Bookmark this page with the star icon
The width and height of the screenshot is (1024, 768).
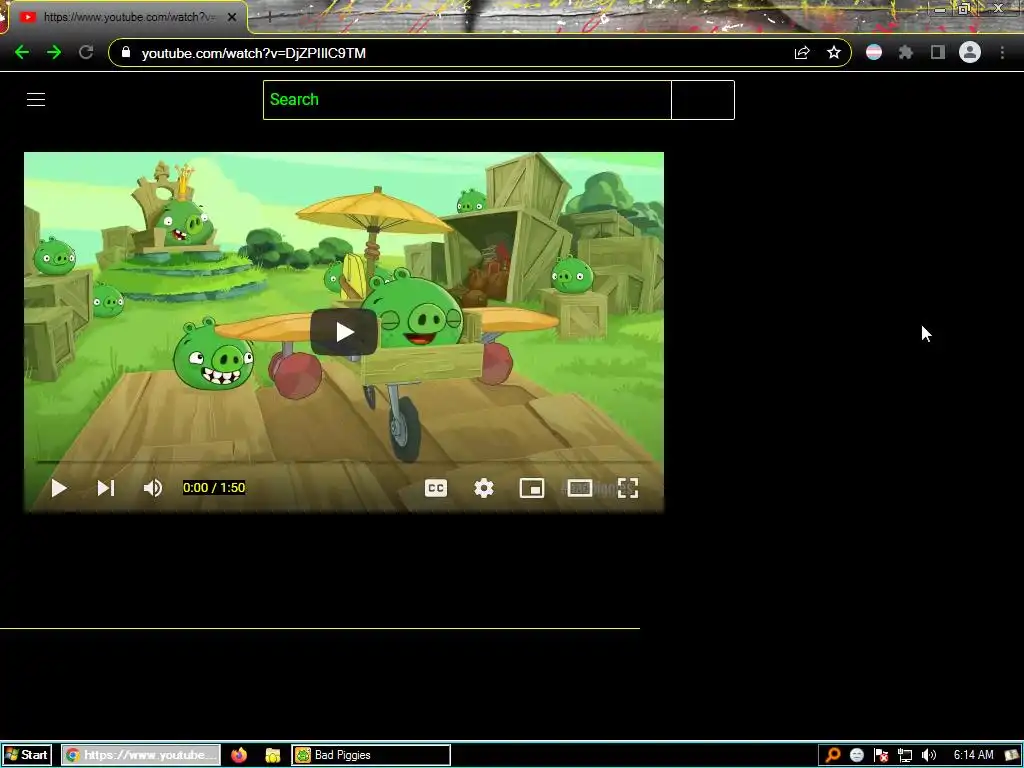pyautogui.click(x=834, y=52)
